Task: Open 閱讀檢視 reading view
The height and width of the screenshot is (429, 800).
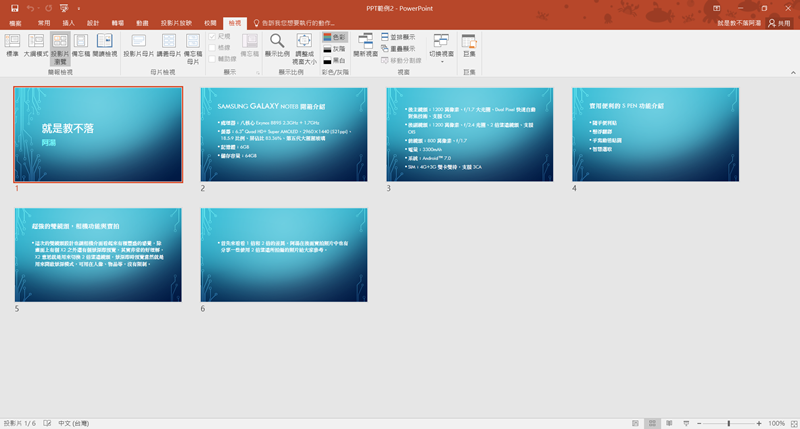Action: coord(105,45)
